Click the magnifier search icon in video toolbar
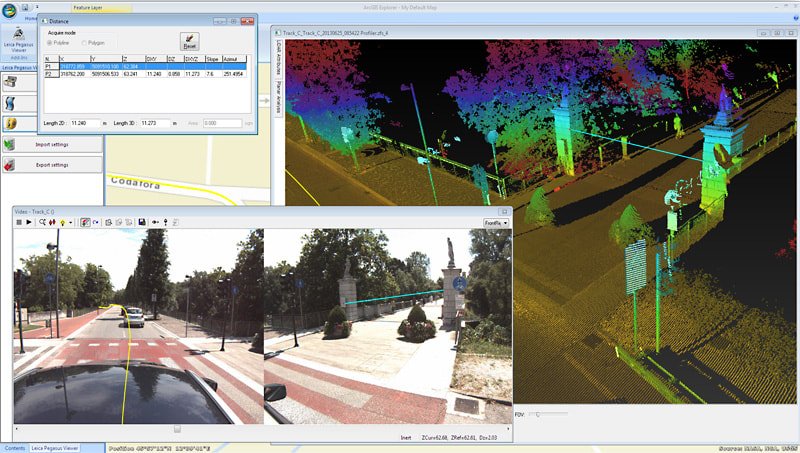Viewport: 800px width, 453px height. click(x=42, y=222)
